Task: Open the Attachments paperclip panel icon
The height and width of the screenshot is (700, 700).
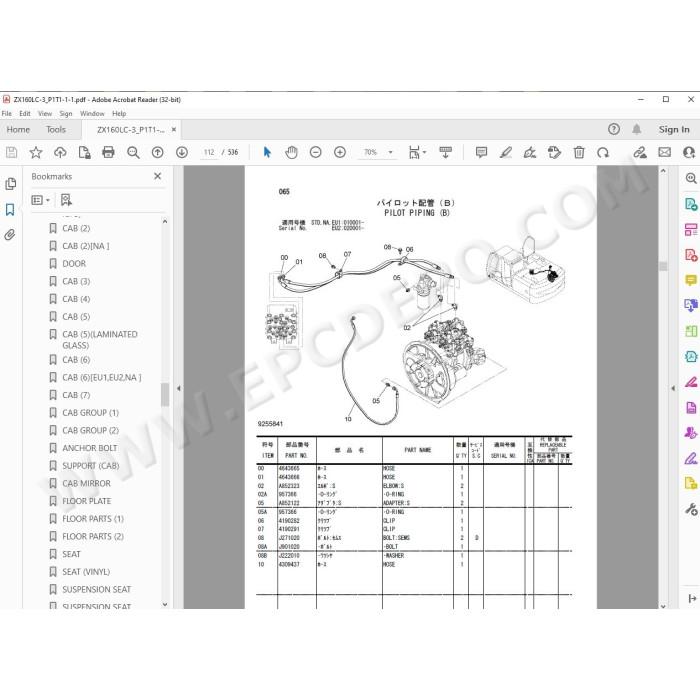Action: pyautogui.click(x=10, y=235)
